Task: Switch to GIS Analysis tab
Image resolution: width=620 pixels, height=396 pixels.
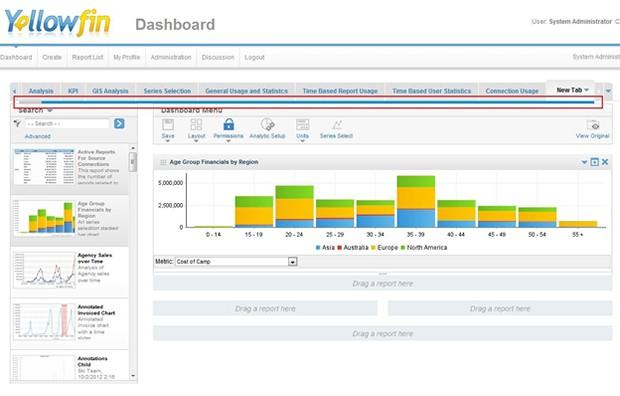Action: [110, 91]
